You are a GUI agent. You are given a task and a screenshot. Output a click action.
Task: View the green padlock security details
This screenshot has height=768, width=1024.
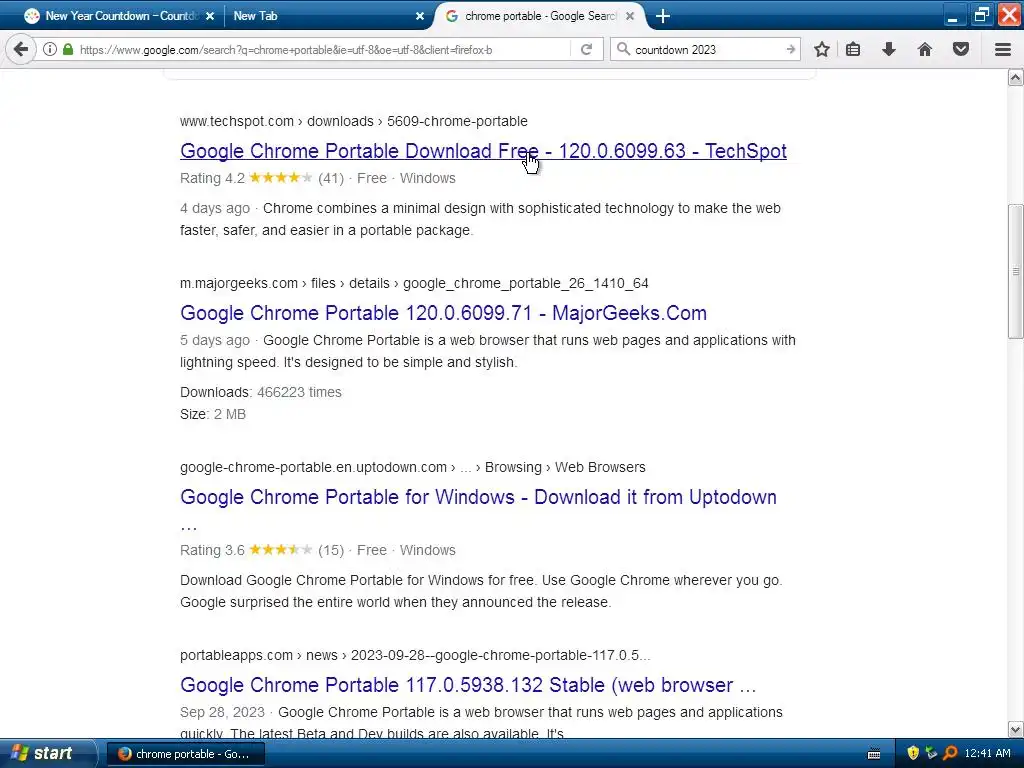(68, 49)
